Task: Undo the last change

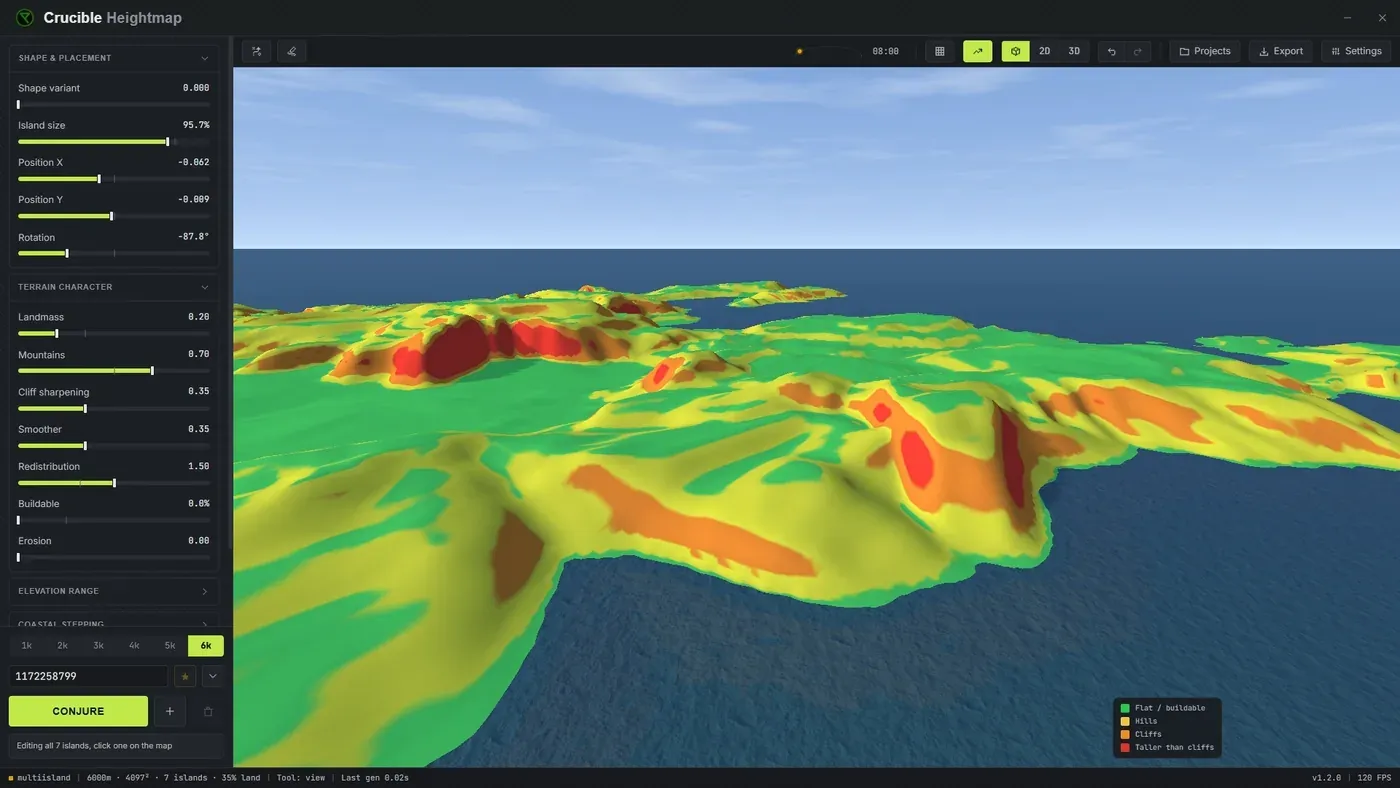Action: coord(1112,51)
